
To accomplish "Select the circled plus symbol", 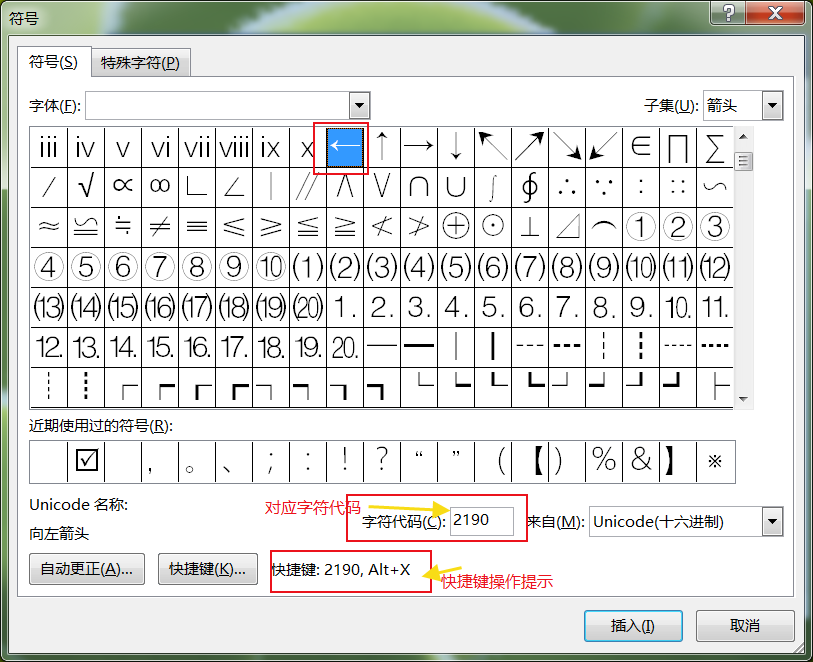I will [x=455, y=226].
